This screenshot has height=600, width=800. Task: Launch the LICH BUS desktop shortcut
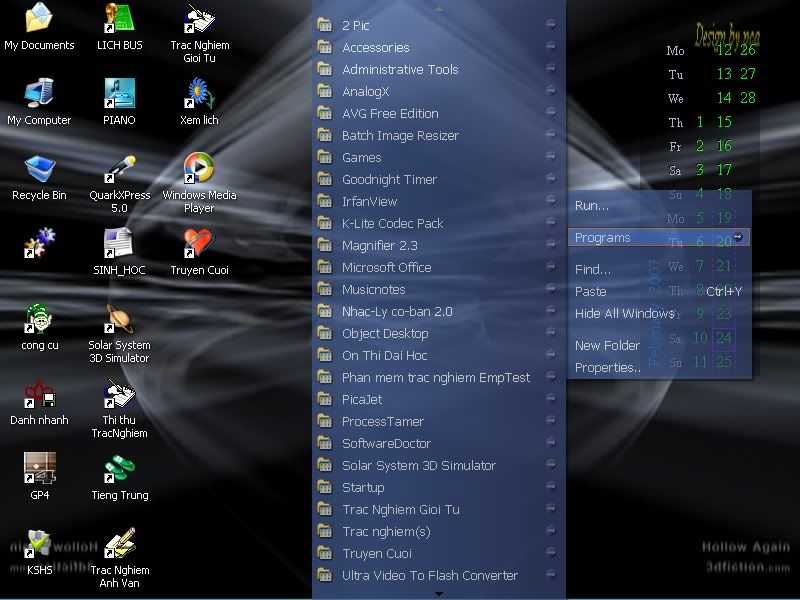point(119,18)
